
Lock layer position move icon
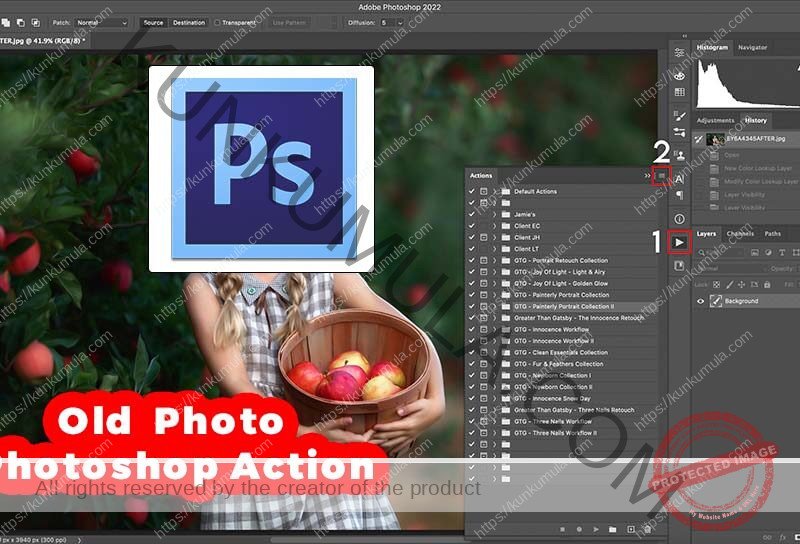point(741,285)
